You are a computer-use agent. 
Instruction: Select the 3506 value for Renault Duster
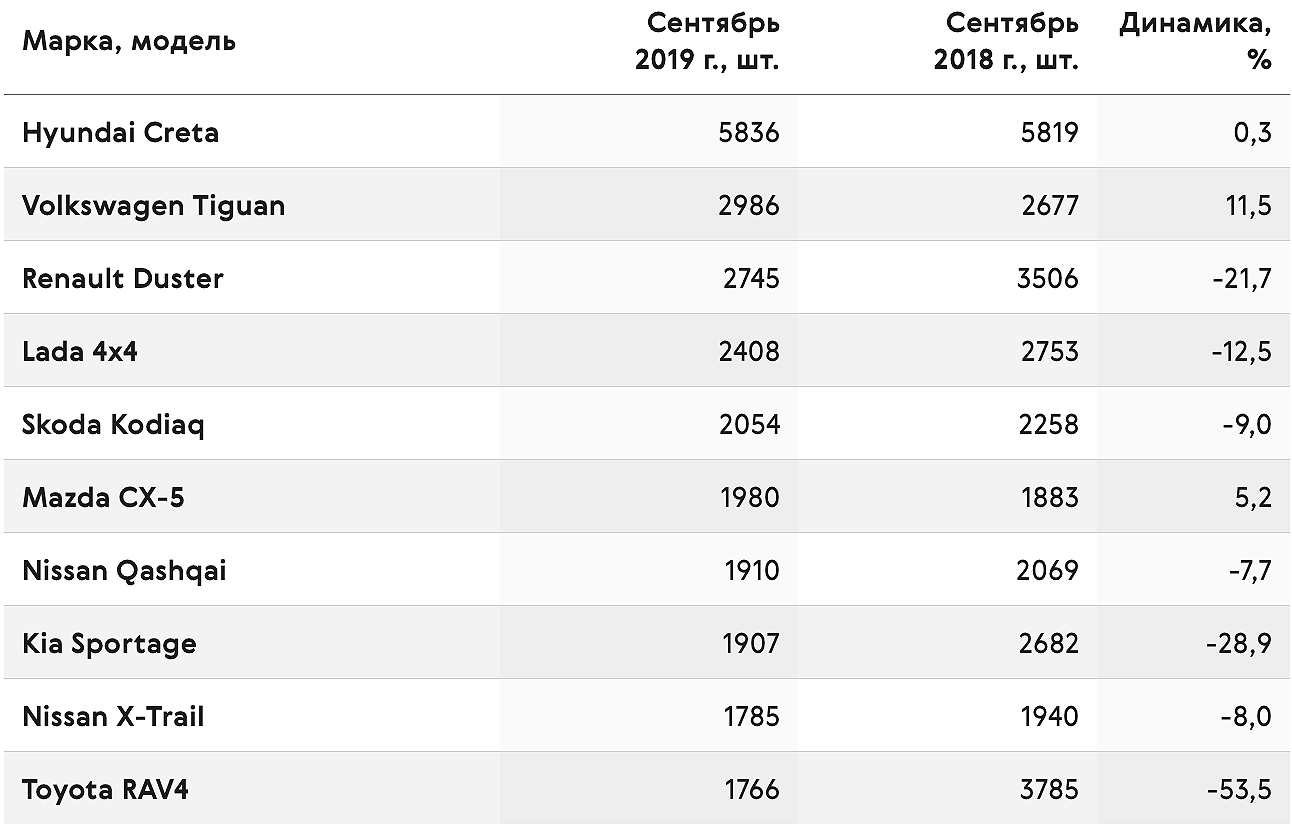point(1048,278)
